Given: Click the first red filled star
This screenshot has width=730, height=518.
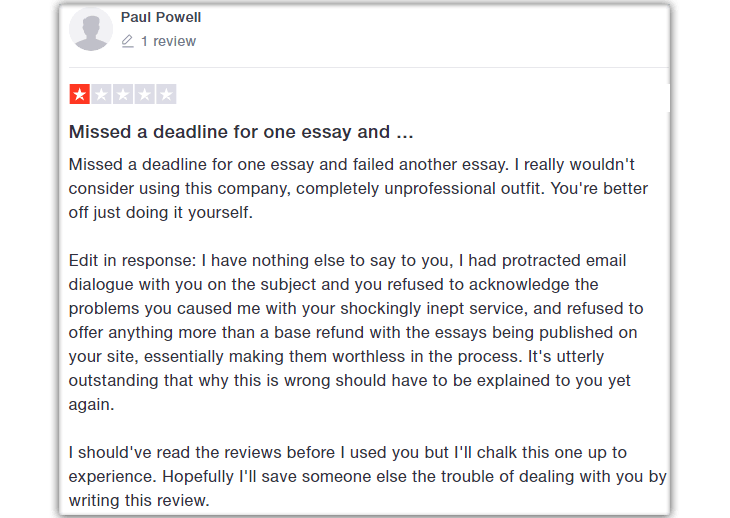Looking at the screenshot, I should pos(79,95).
